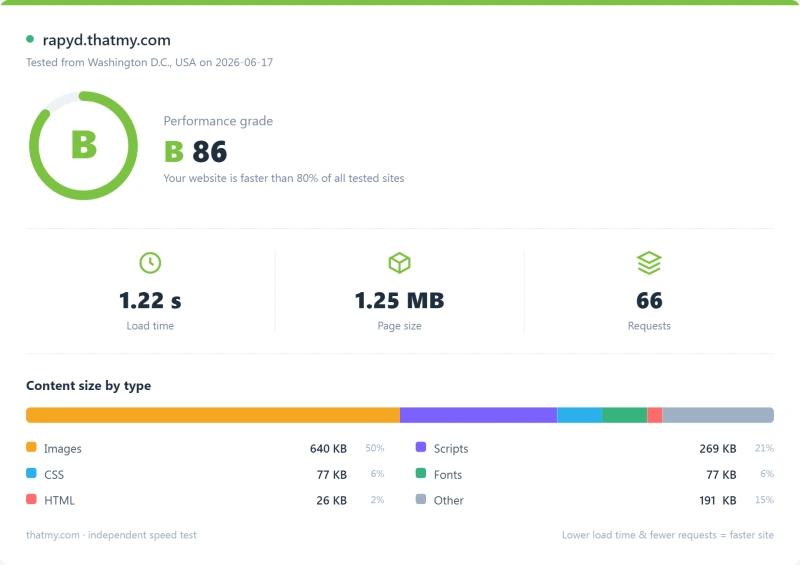The image size is (800, 565).
Task: Click the 'Page size' label
Action: (399, 326)
